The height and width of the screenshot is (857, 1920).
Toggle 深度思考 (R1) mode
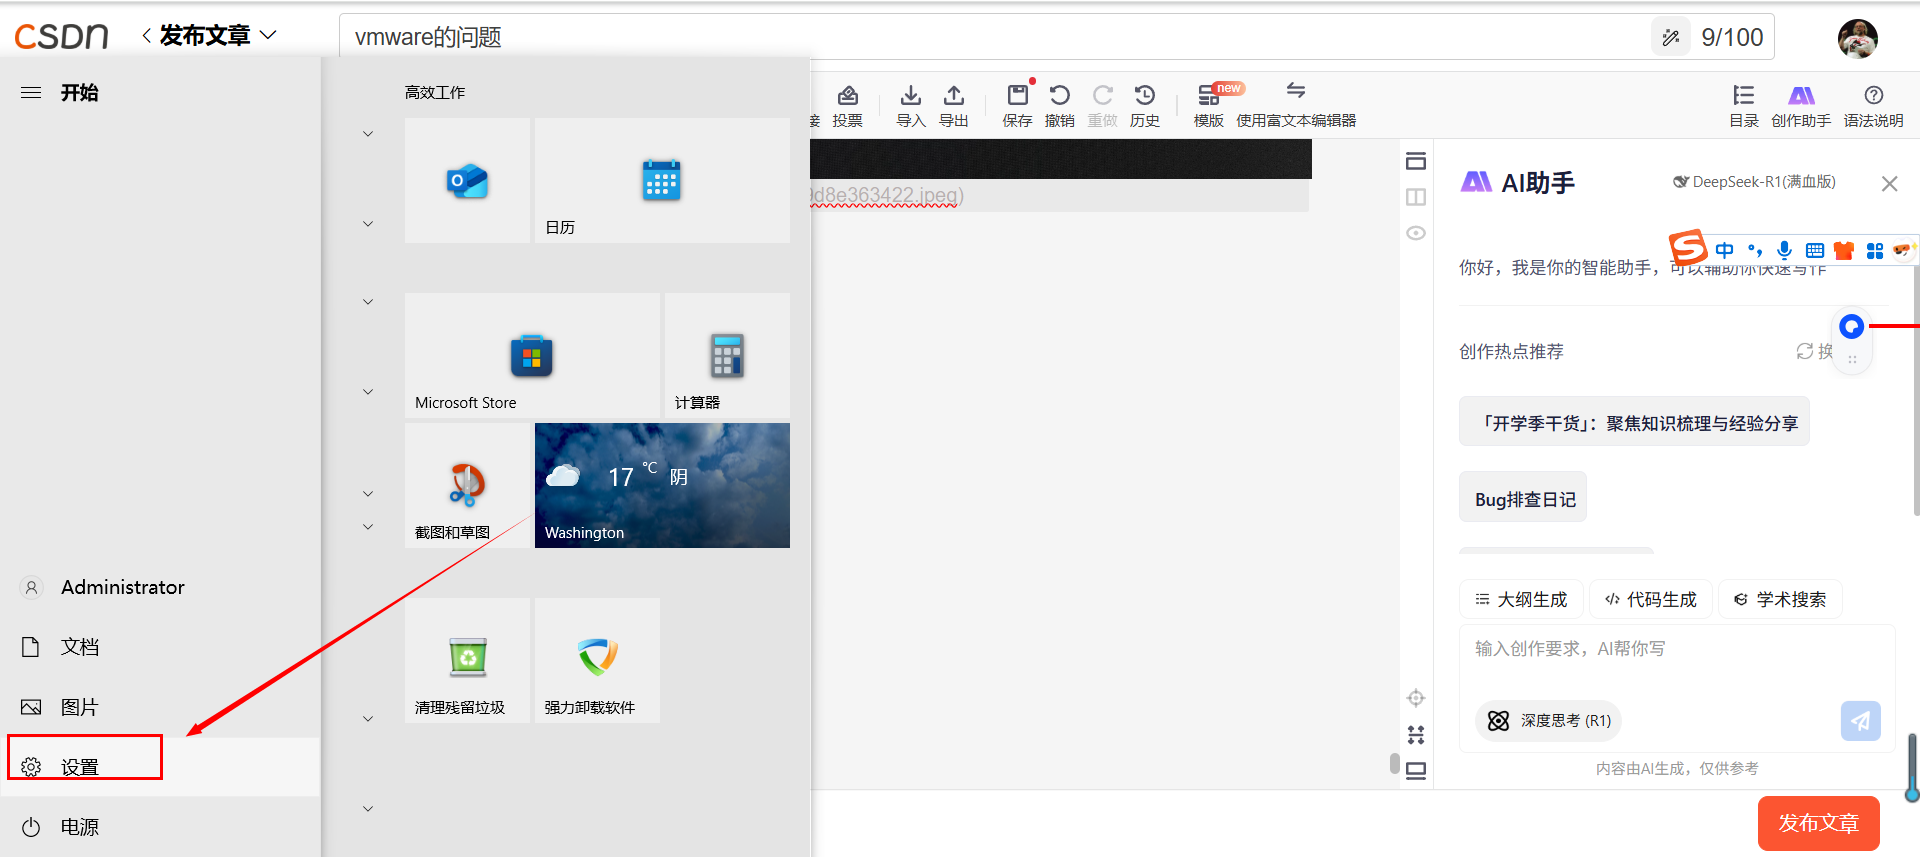coord(1548,720)
